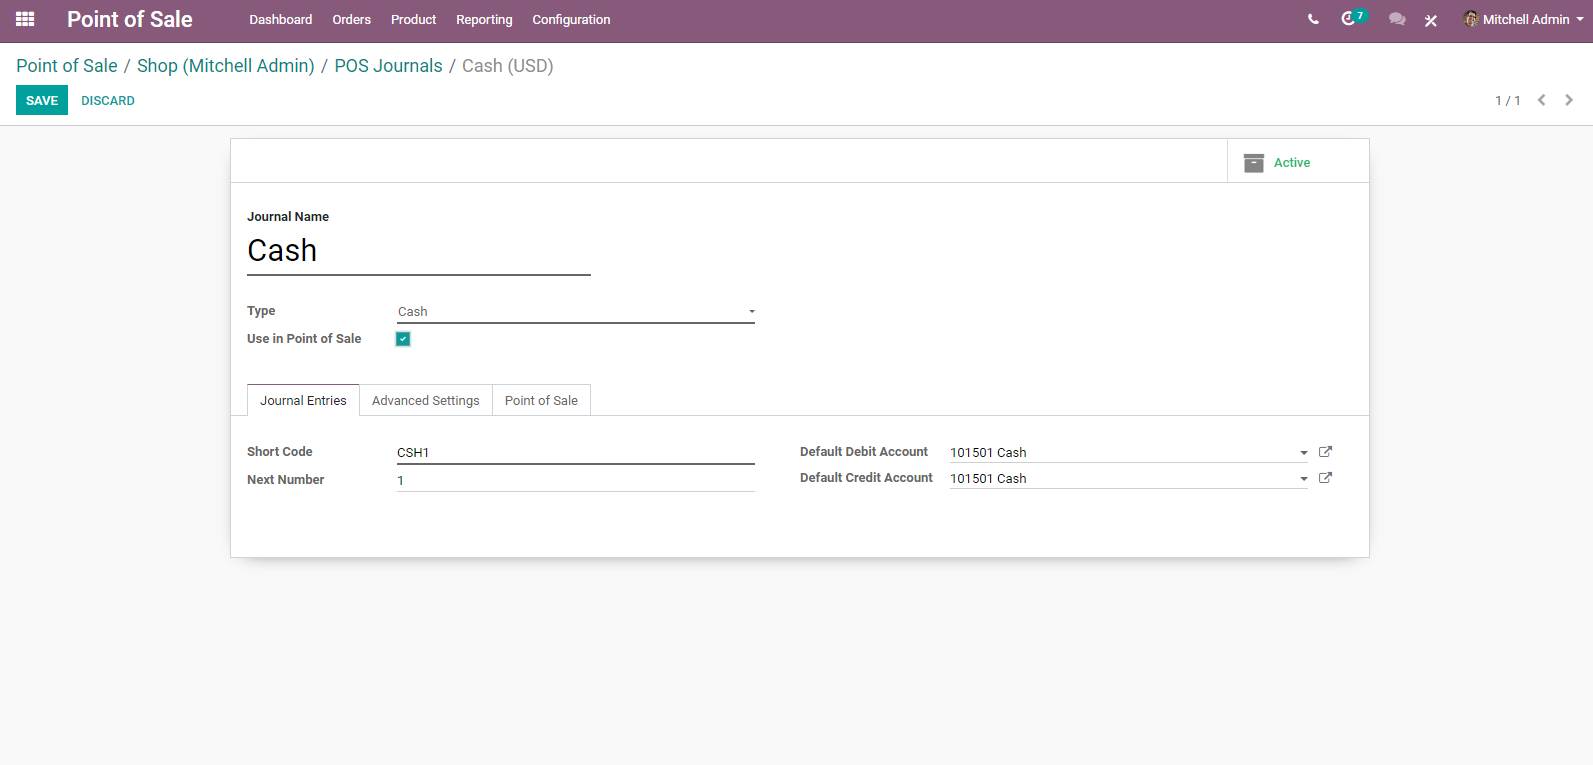1593x765 pixels.
Task: Go to previous record arrow
Action: click(x=1542, y=100)
